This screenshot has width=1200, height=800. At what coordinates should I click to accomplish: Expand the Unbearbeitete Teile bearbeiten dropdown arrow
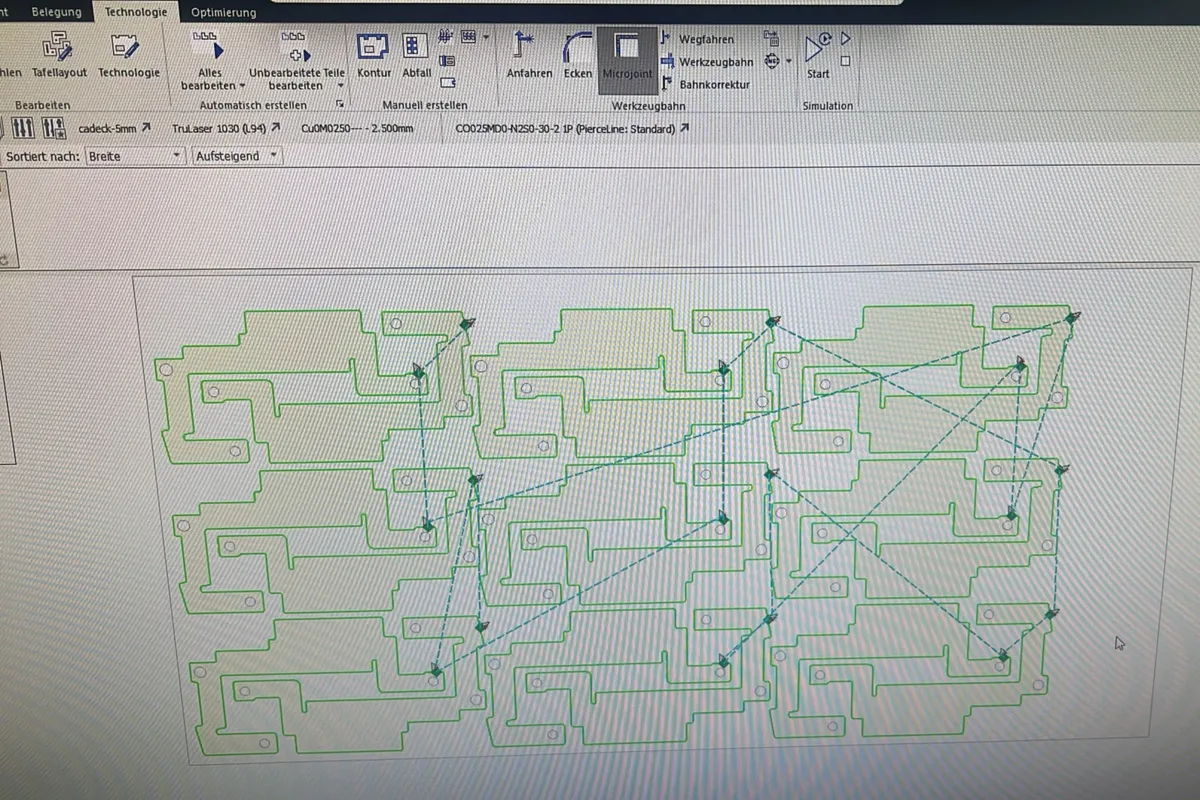point(340,86)
